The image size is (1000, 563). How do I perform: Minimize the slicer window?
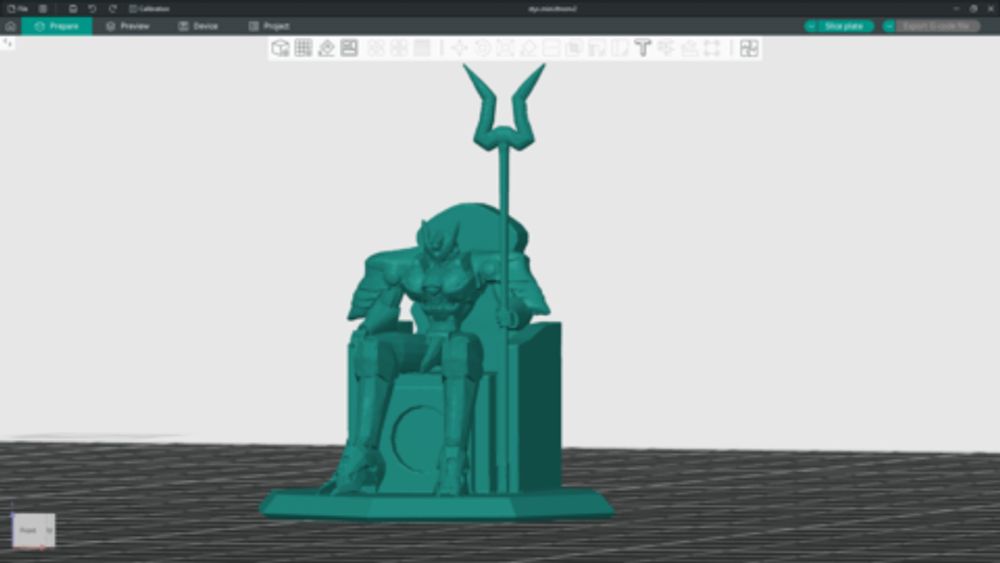pos(956,8)
